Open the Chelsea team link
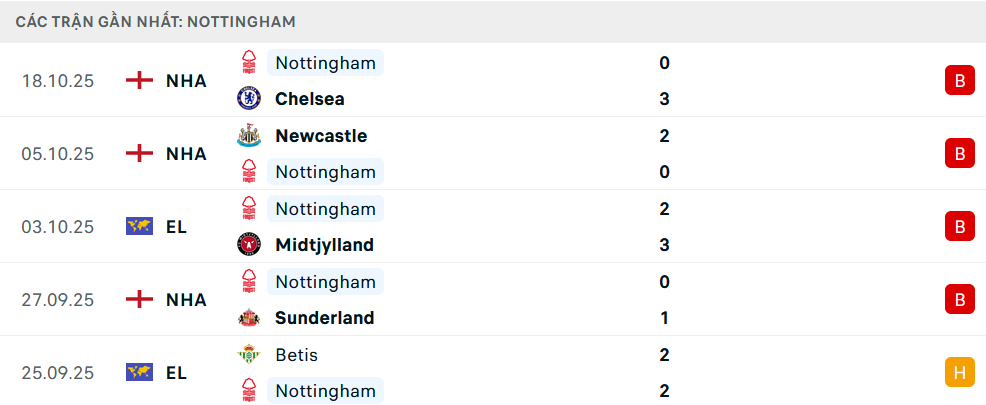The image size is (986, 405). 309,99
